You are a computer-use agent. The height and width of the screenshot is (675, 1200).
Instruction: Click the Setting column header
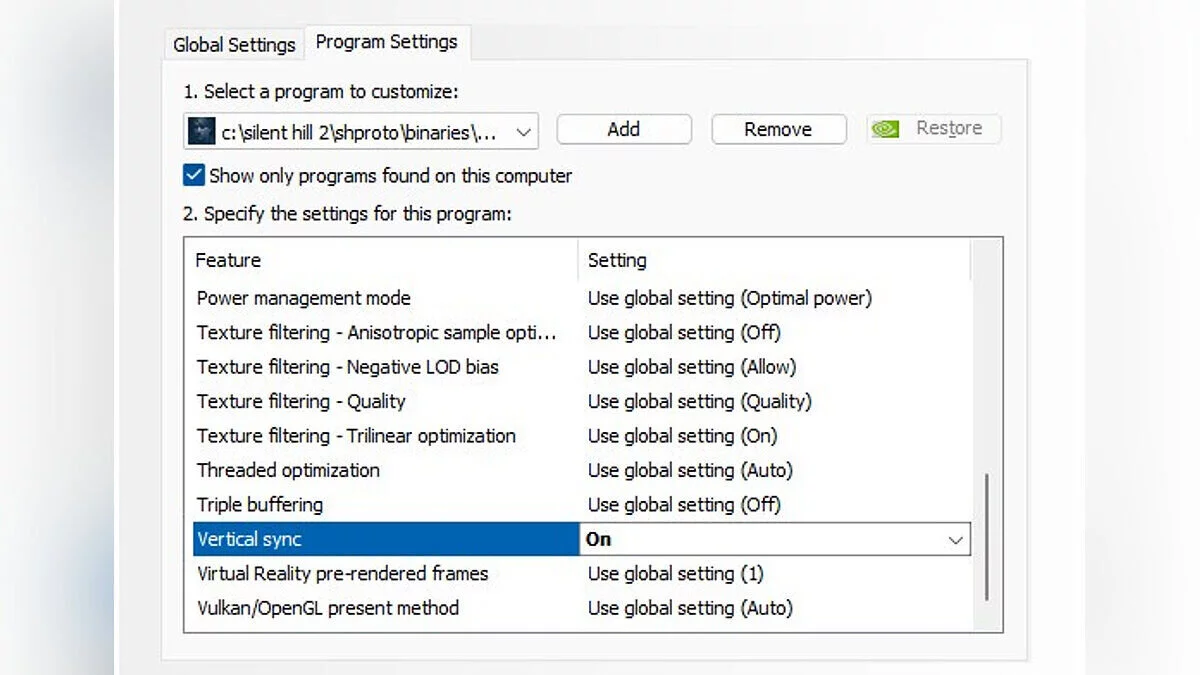pyautogui.click(x=617, y=260)
